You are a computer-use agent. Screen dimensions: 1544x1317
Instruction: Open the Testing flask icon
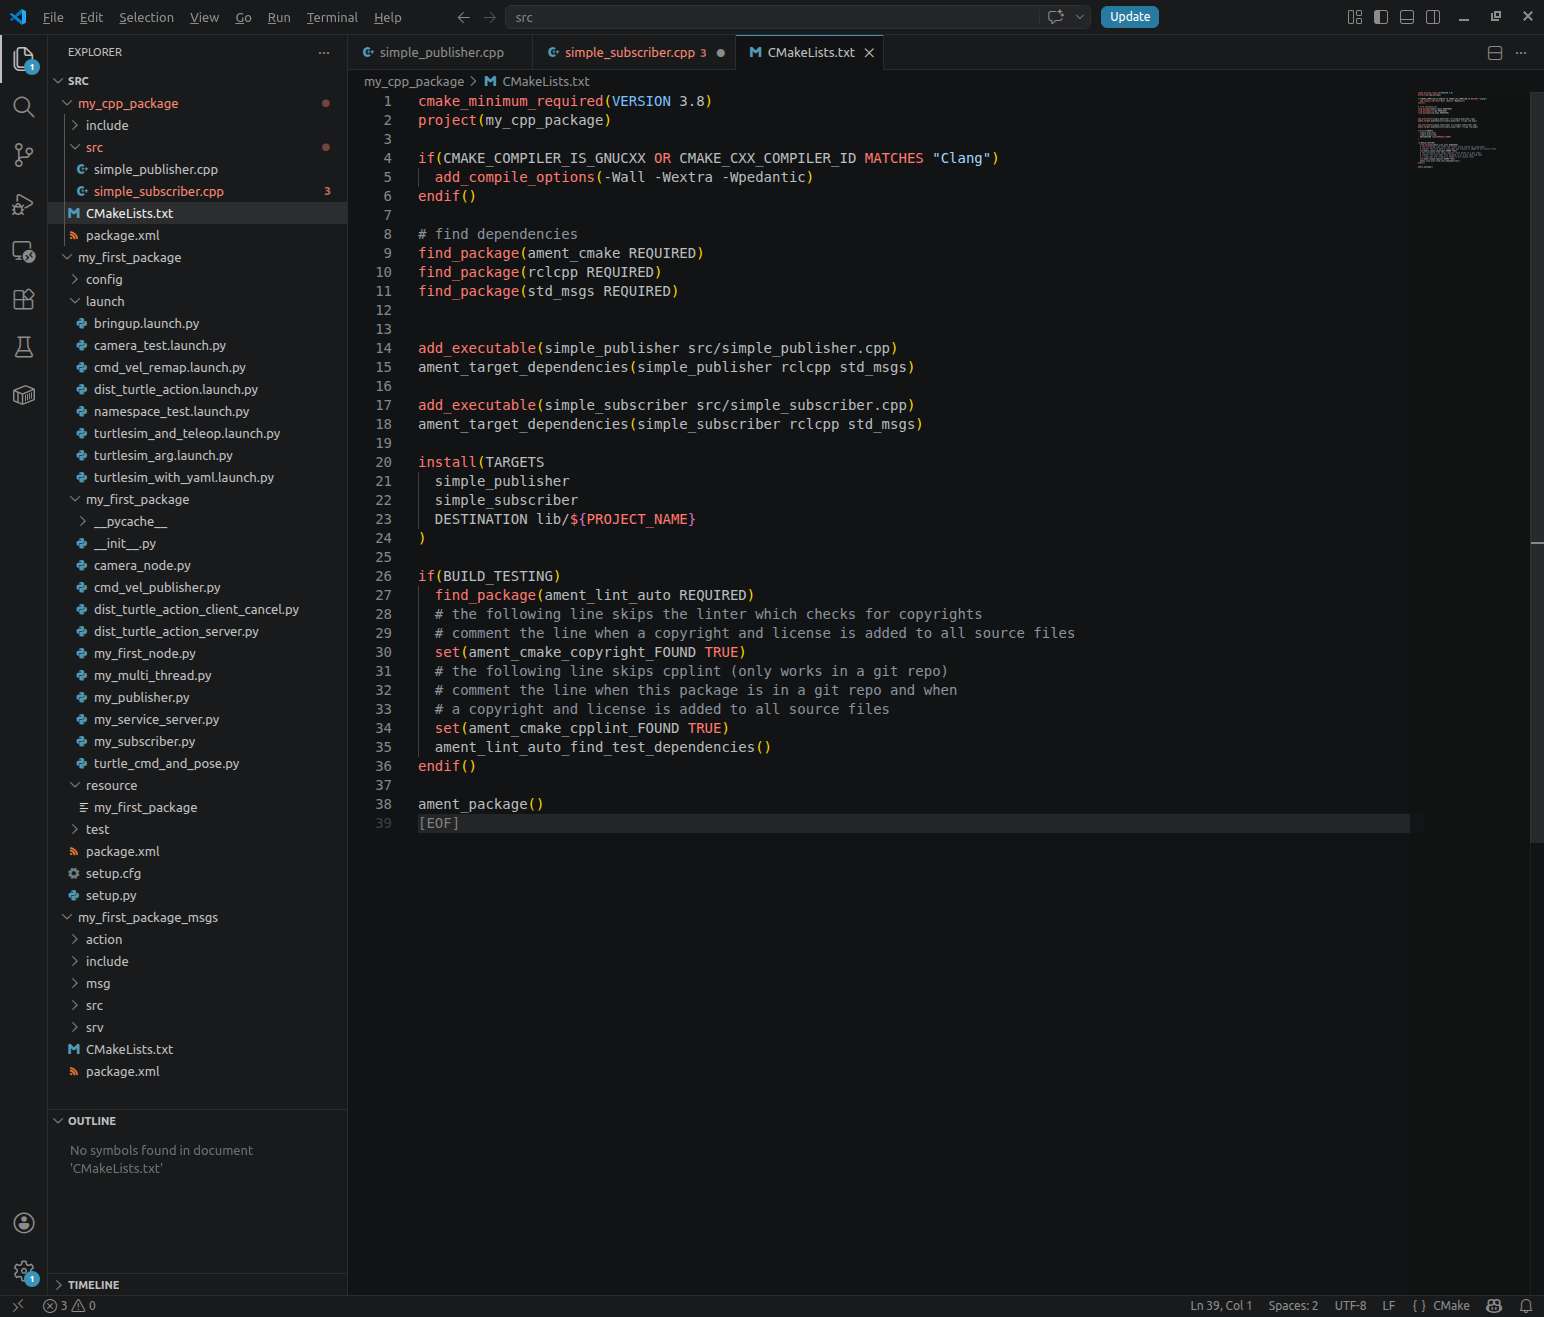(24, 347)
